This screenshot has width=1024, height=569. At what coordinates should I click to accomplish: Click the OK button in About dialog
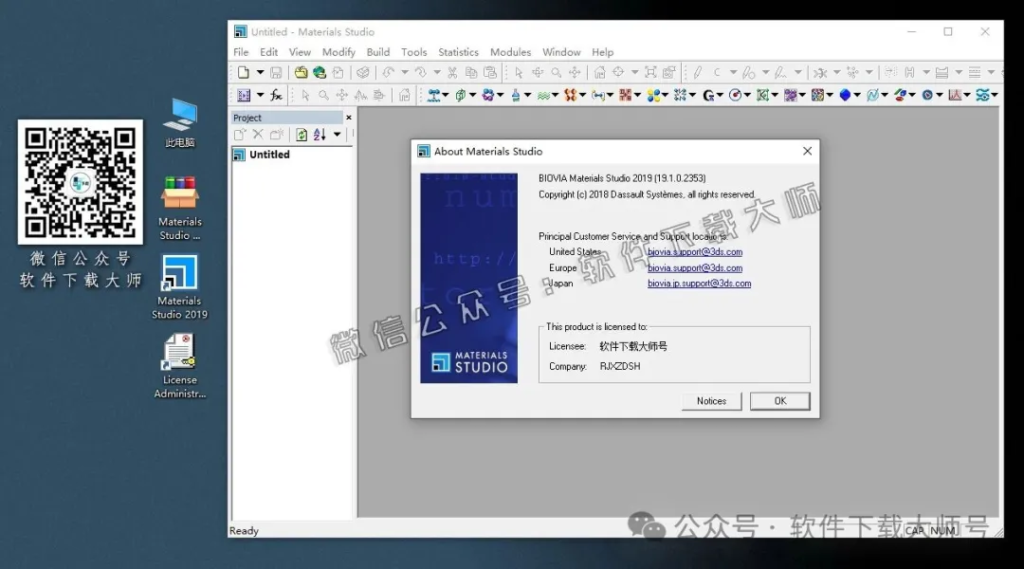(x=780, y=401)
